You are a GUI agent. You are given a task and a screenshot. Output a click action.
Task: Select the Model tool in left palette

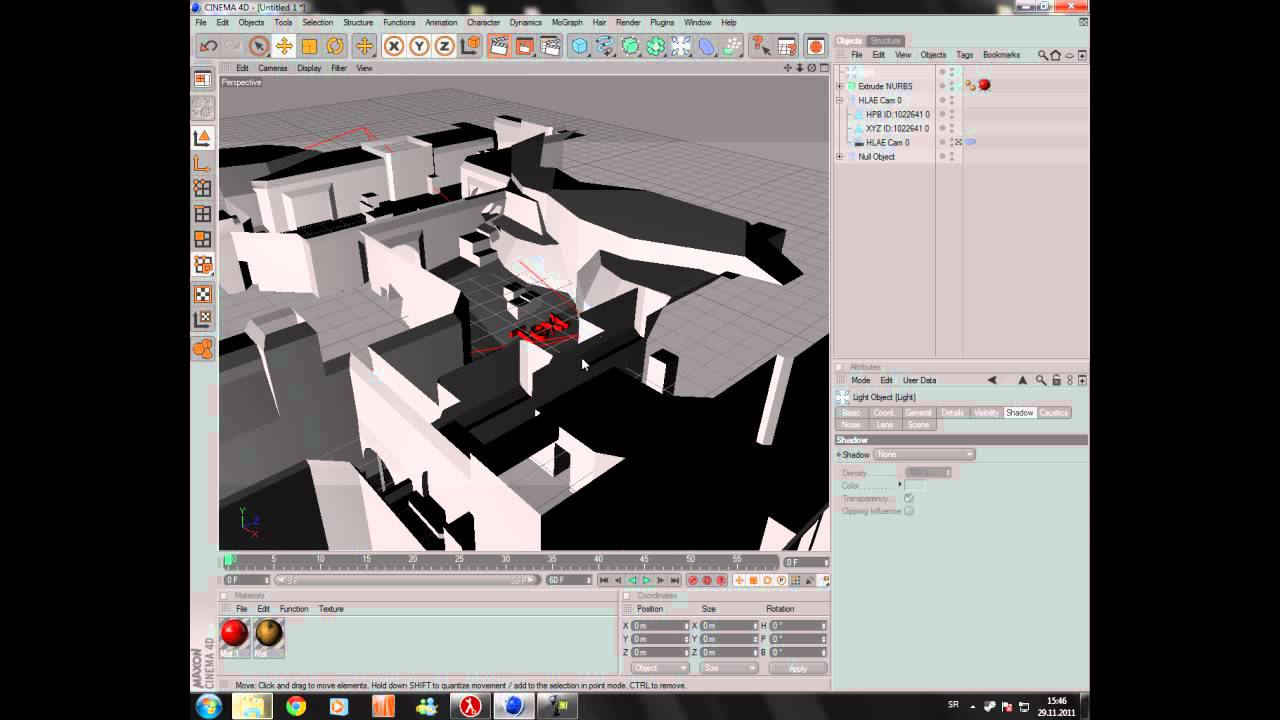tap(202, 137)
